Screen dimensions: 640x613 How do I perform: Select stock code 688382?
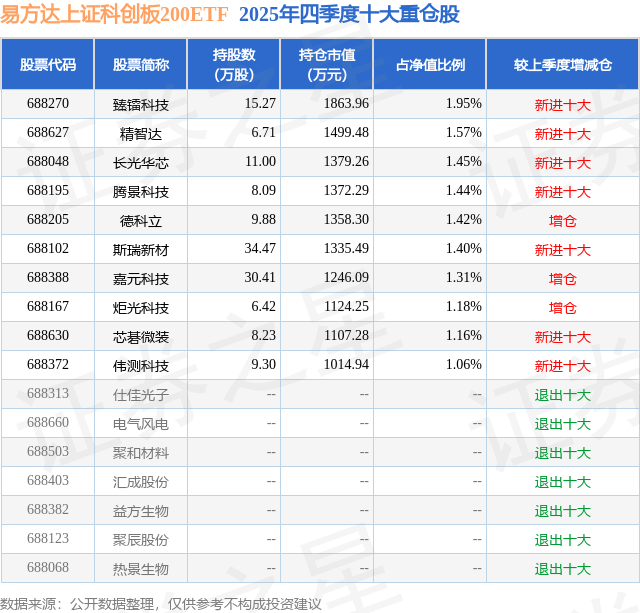[48, 509]
